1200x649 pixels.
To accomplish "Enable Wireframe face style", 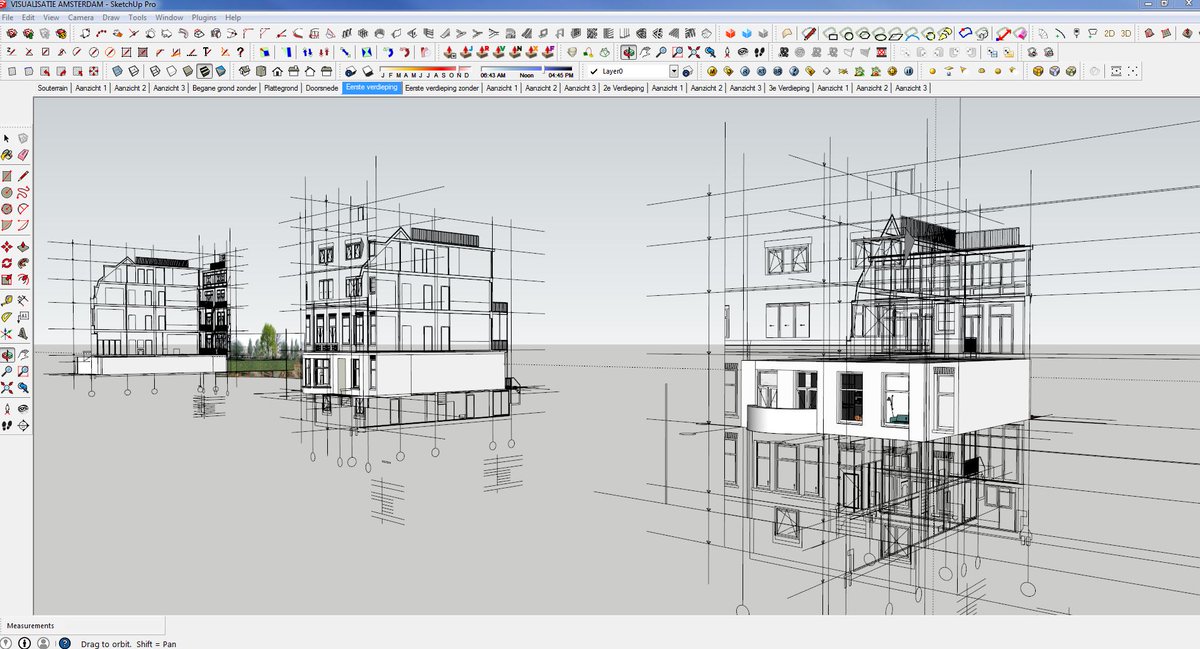I will click(155, 71).
